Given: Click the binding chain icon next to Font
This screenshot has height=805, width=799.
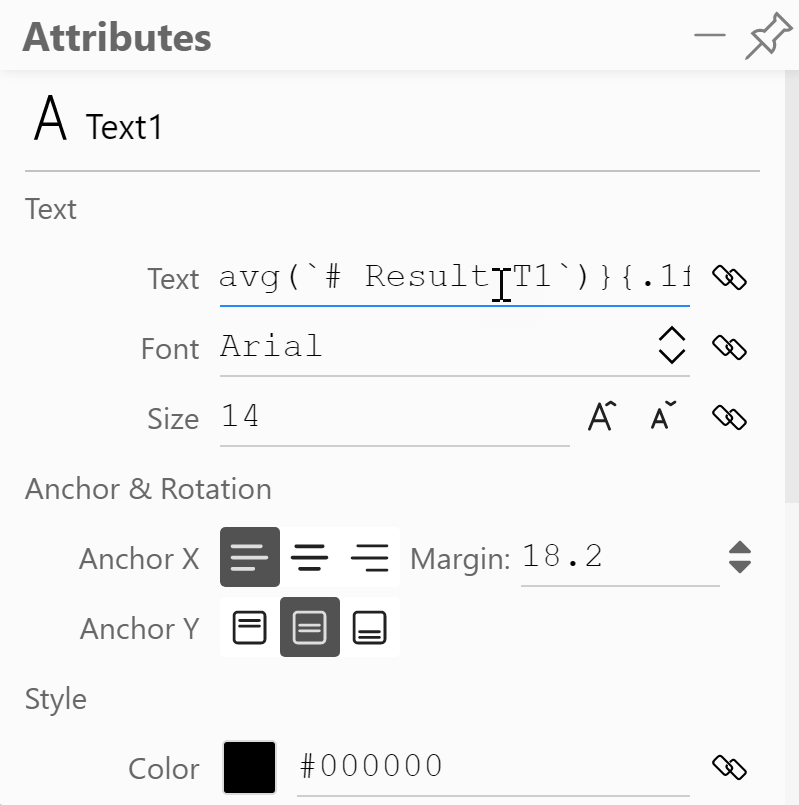Looking at the screenshot, I should pyautogui.click(x=730, y=347).
